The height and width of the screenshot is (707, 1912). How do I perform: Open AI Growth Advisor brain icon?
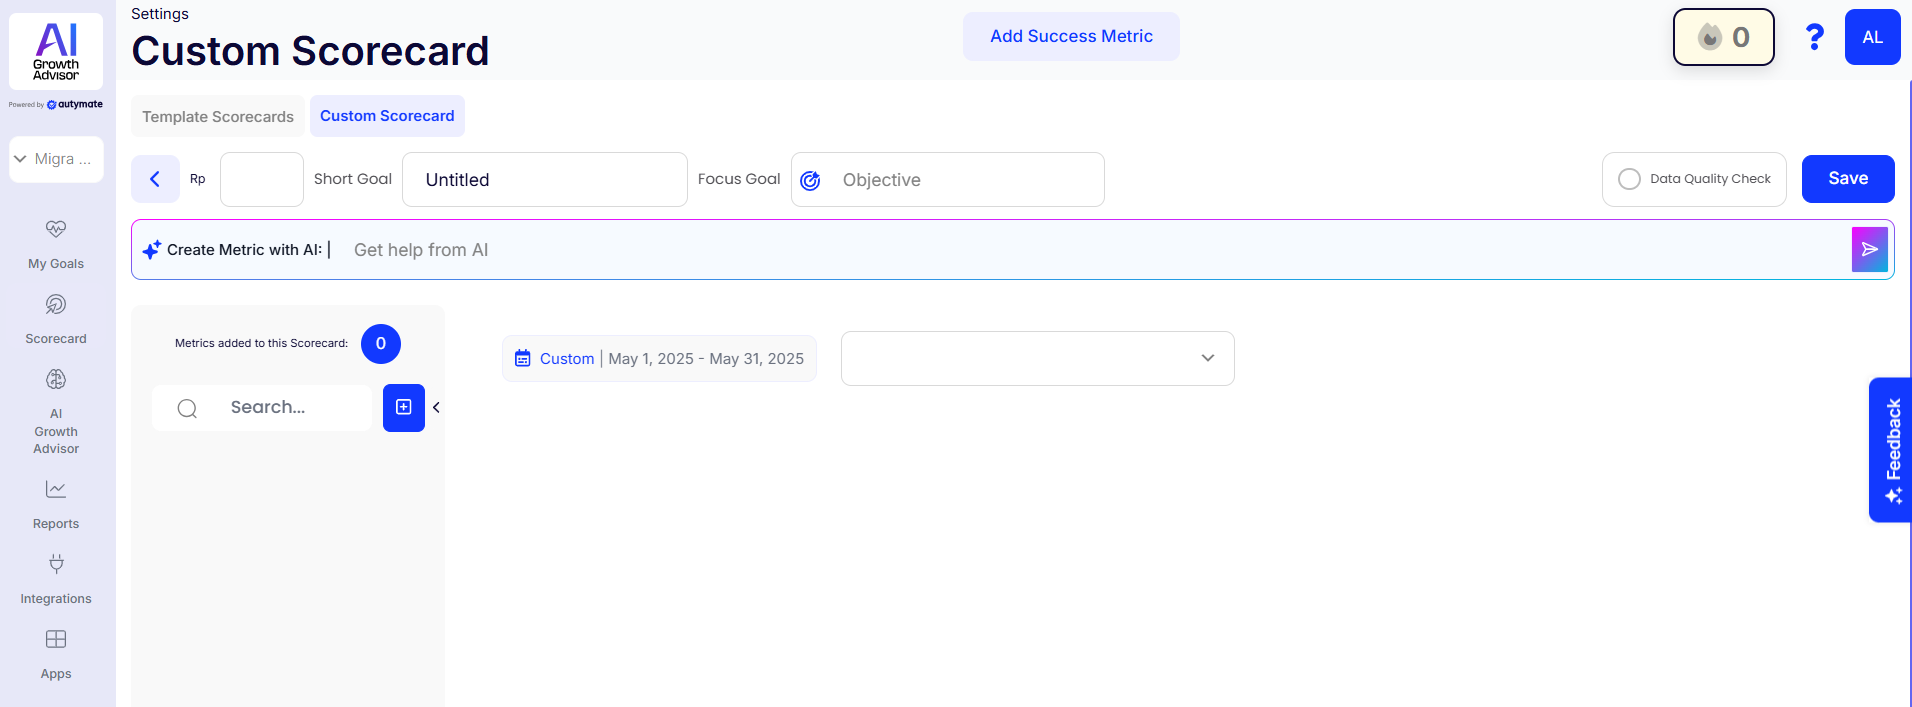[x=56, y=379]
